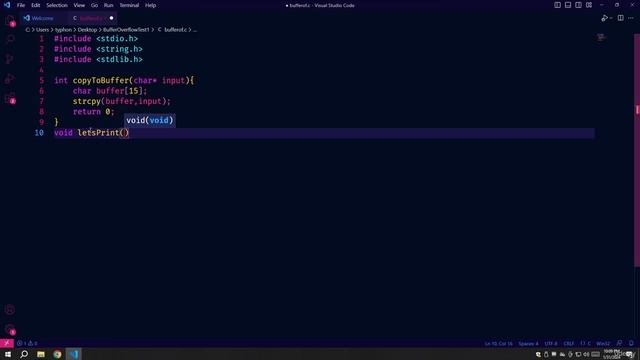Open Customize Layout icon in title bar
Screen dimensions: 640x360
coord(589,5)
